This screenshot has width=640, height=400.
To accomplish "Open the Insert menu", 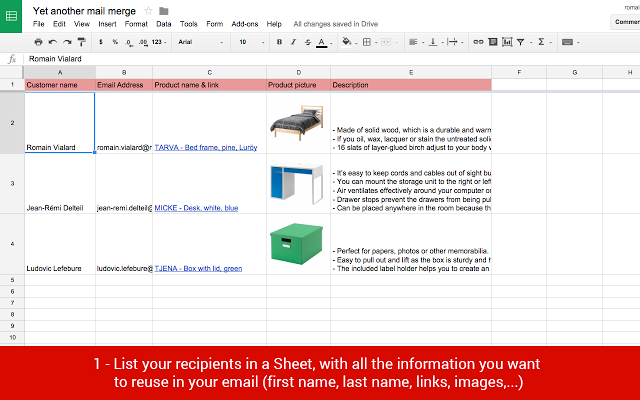I will point(107,24).
